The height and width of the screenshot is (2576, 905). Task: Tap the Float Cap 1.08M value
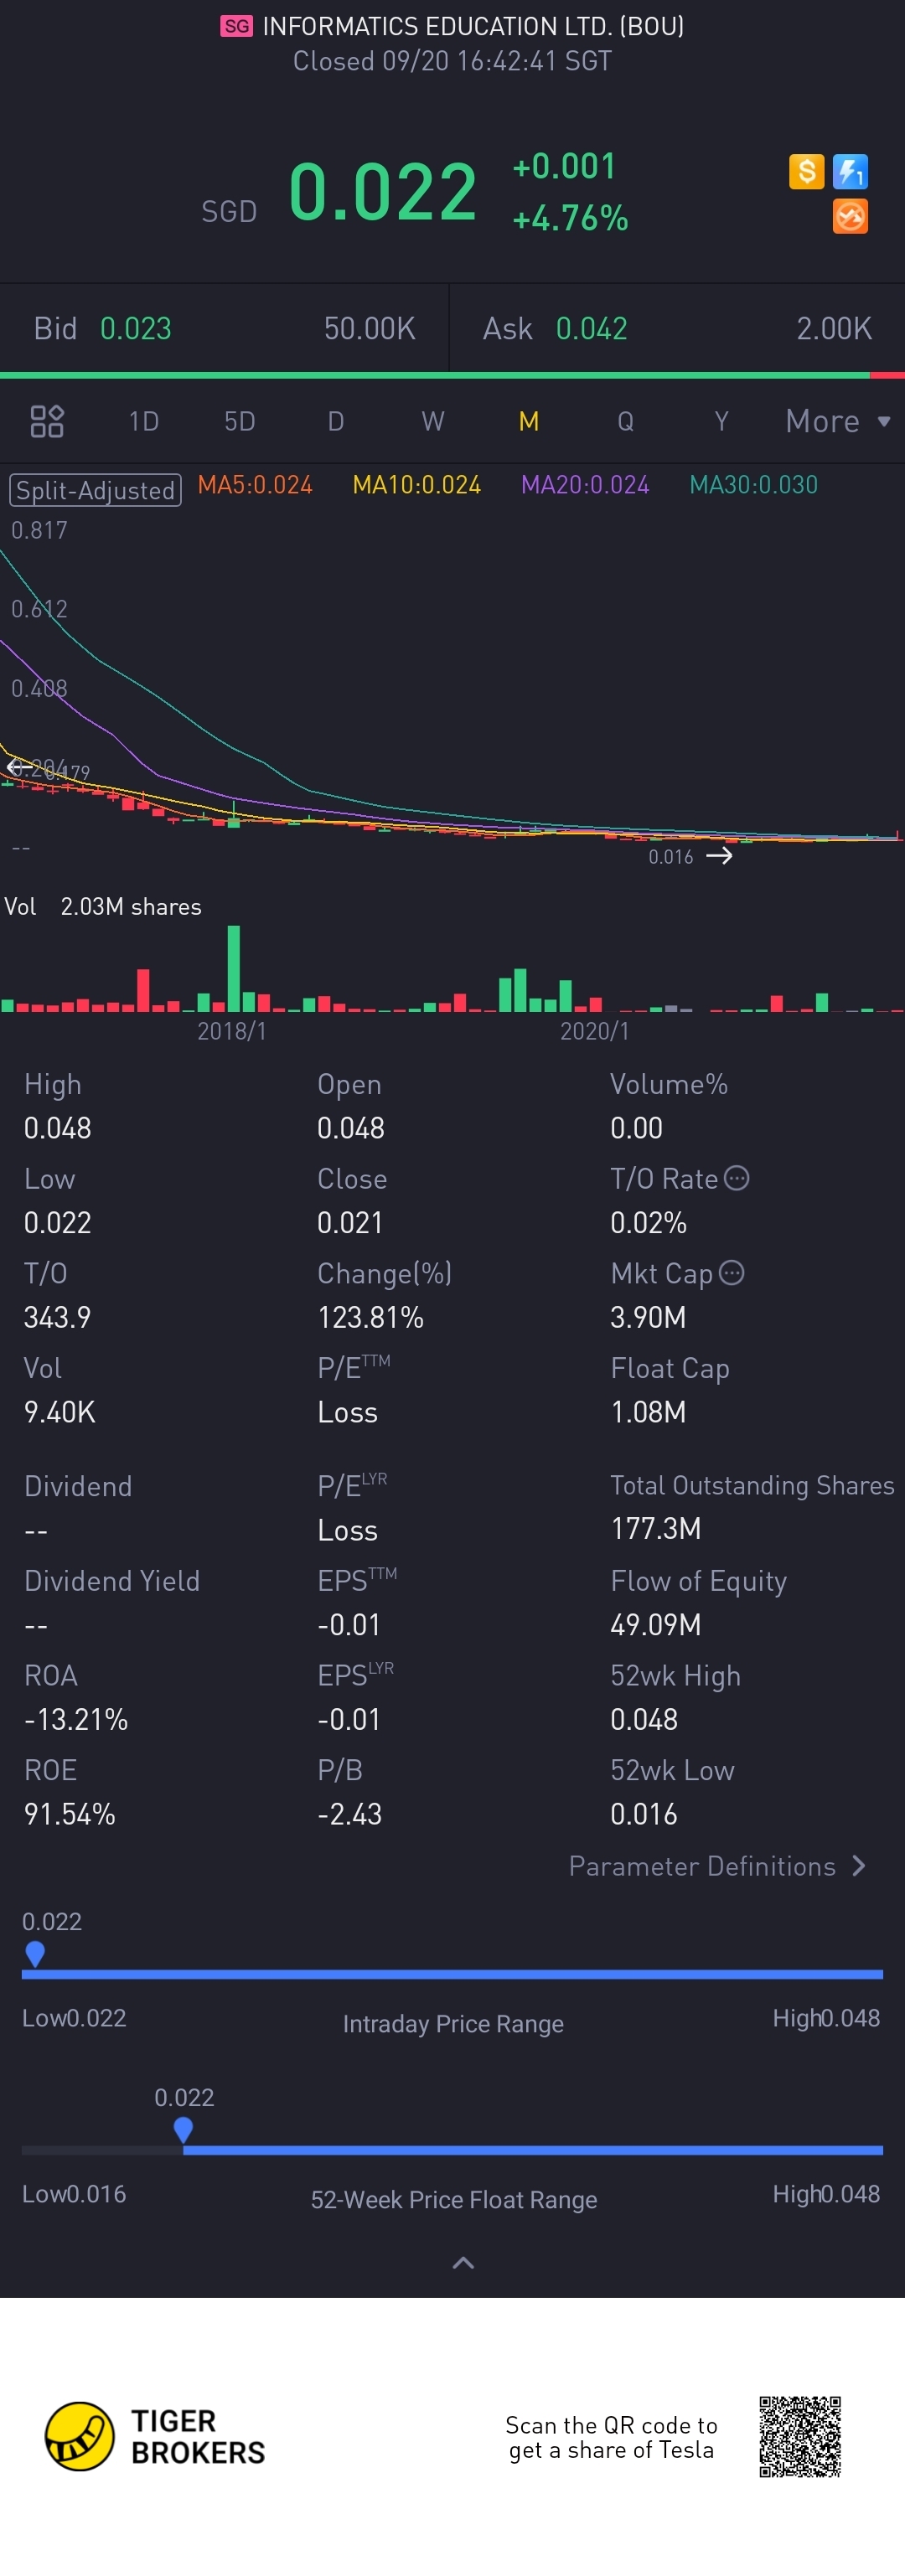coord(648,1412)
